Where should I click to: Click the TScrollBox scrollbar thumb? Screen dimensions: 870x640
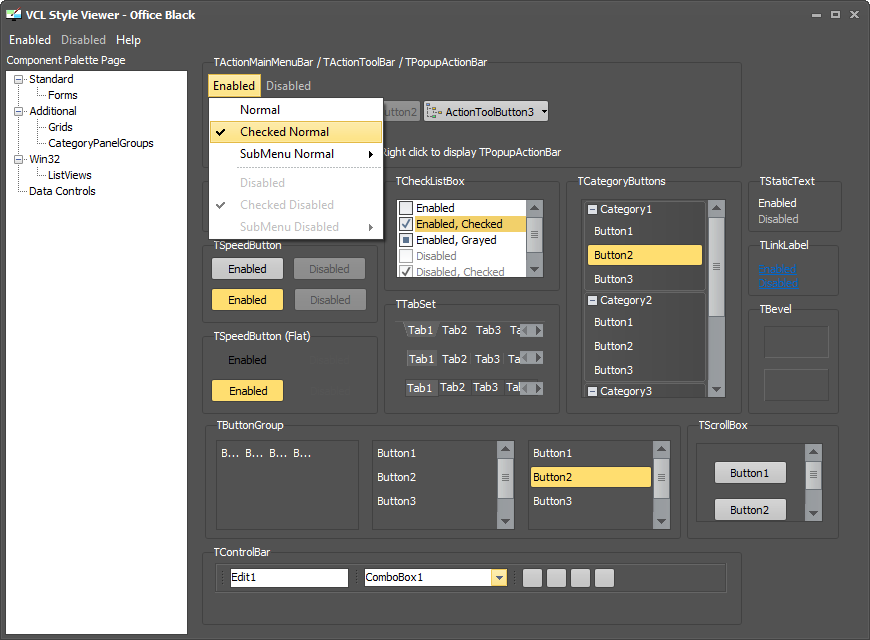pos(813,475)
